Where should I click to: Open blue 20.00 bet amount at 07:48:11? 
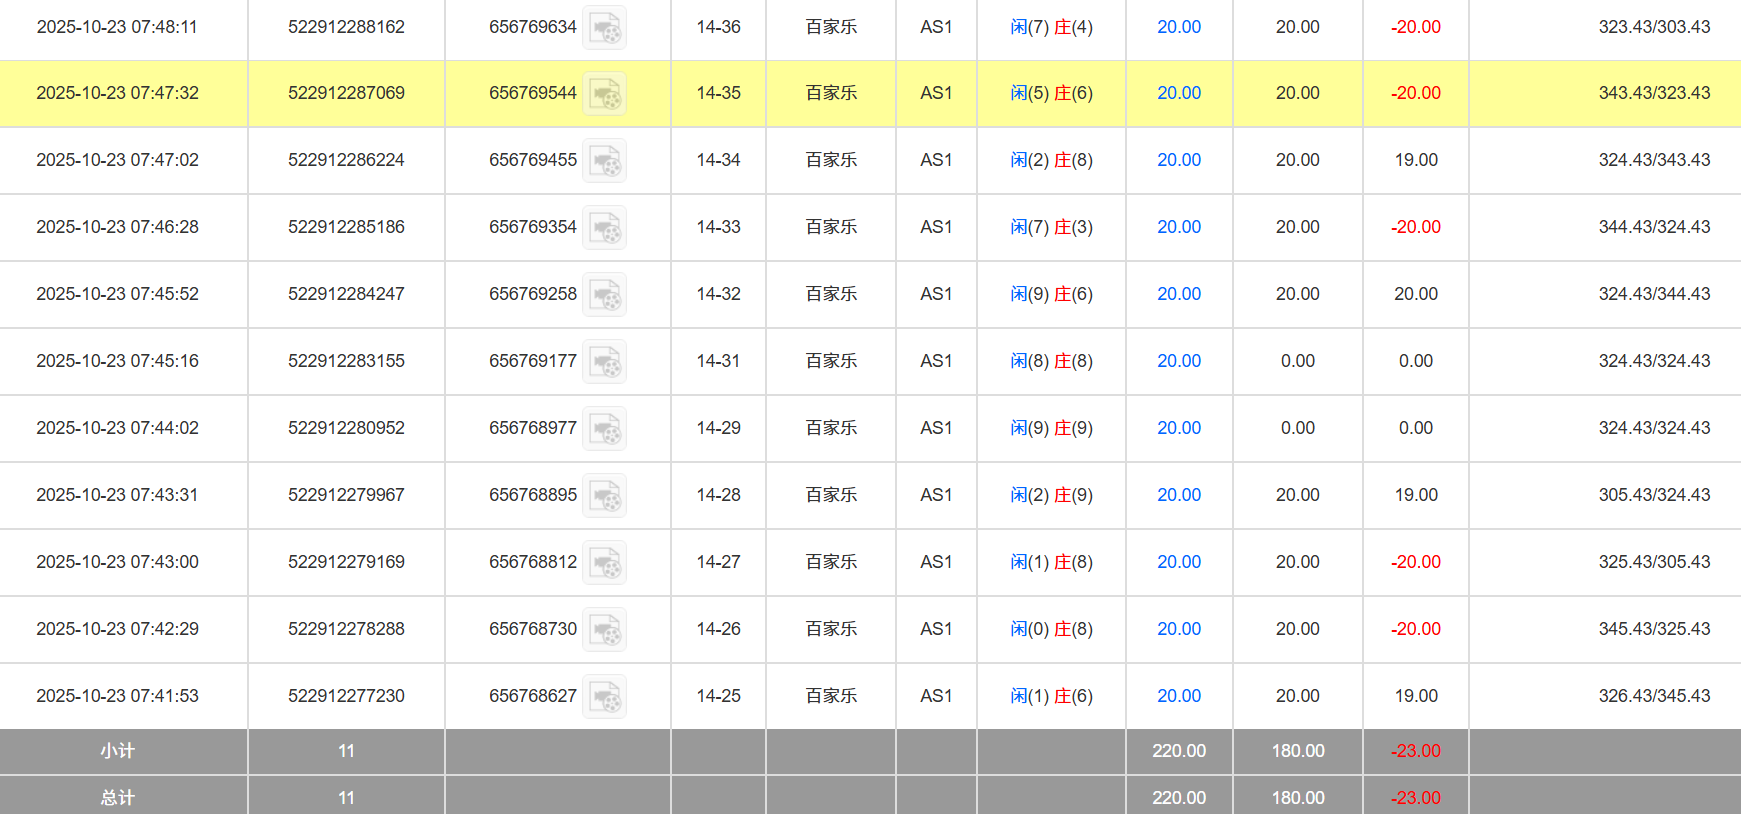click(1178, 27)
